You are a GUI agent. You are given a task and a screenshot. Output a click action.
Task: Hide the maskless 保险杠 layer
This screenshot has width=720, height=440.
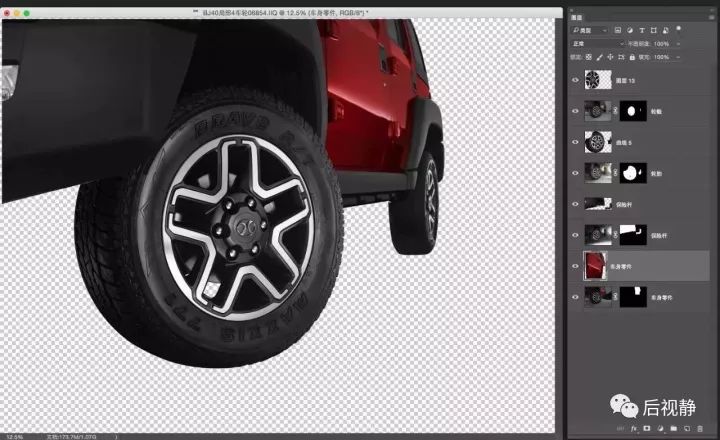[575, 204]
